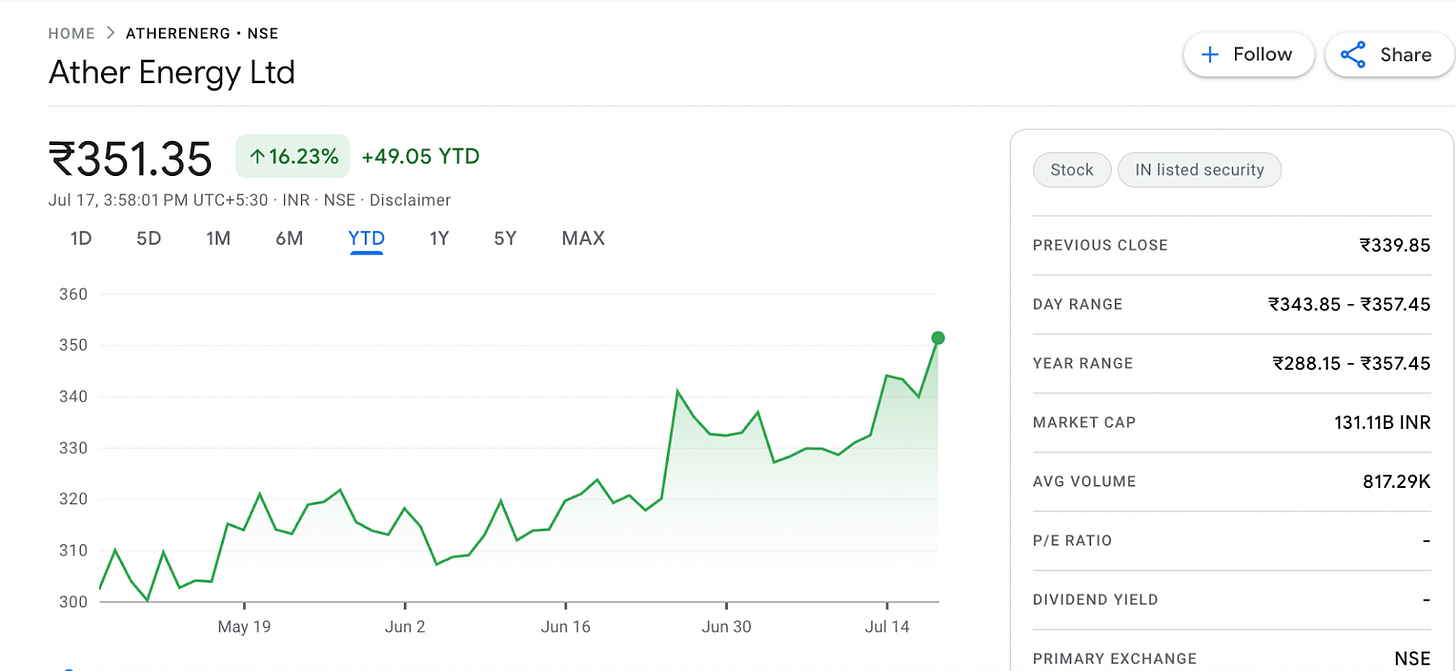This screenshot has height=671, width=1456.
Task: Click the P/E RATIO label
Action: [x=1072, y=540]
